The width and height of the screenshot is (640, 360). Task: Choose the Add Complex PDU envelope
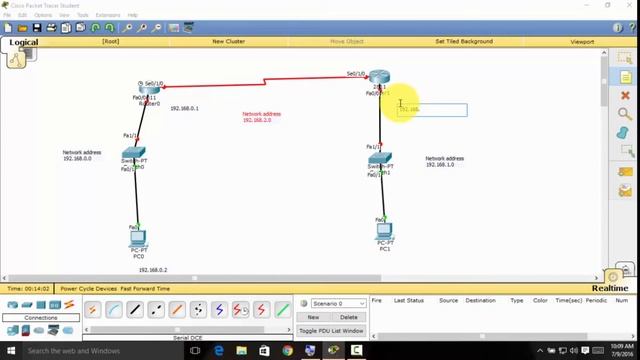tap(625, 190)
